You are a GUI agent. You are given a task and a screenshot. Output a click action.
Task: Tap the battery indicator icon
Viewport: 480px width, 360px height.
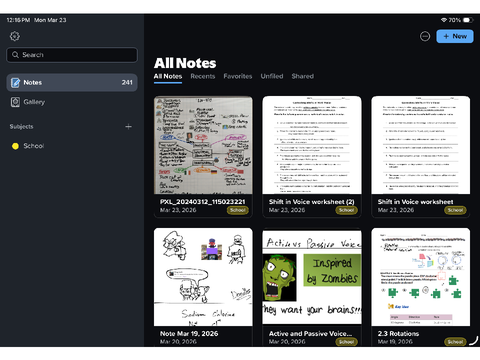click(468, 20)
